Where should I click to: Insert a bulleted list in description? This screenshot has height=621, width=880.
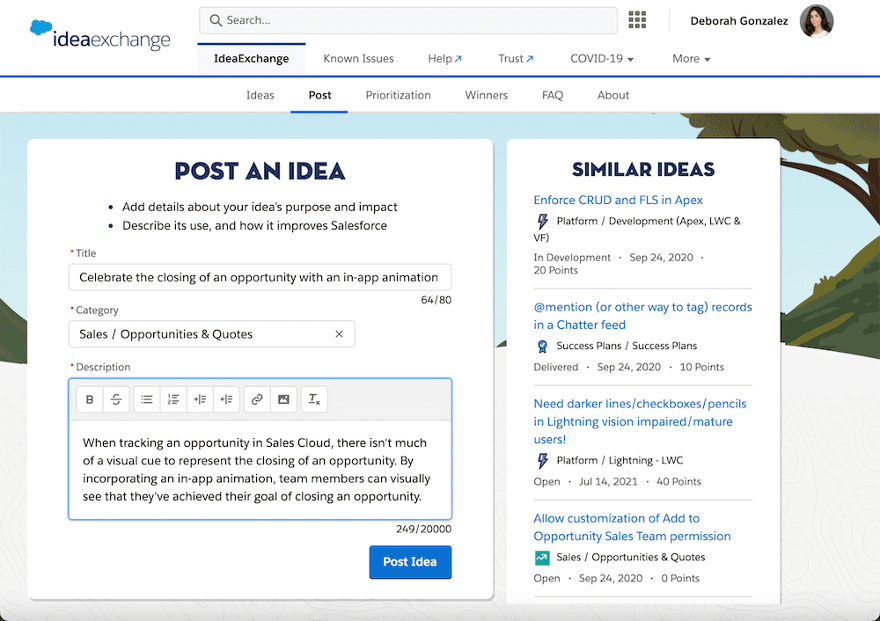[x=146, y=399]
